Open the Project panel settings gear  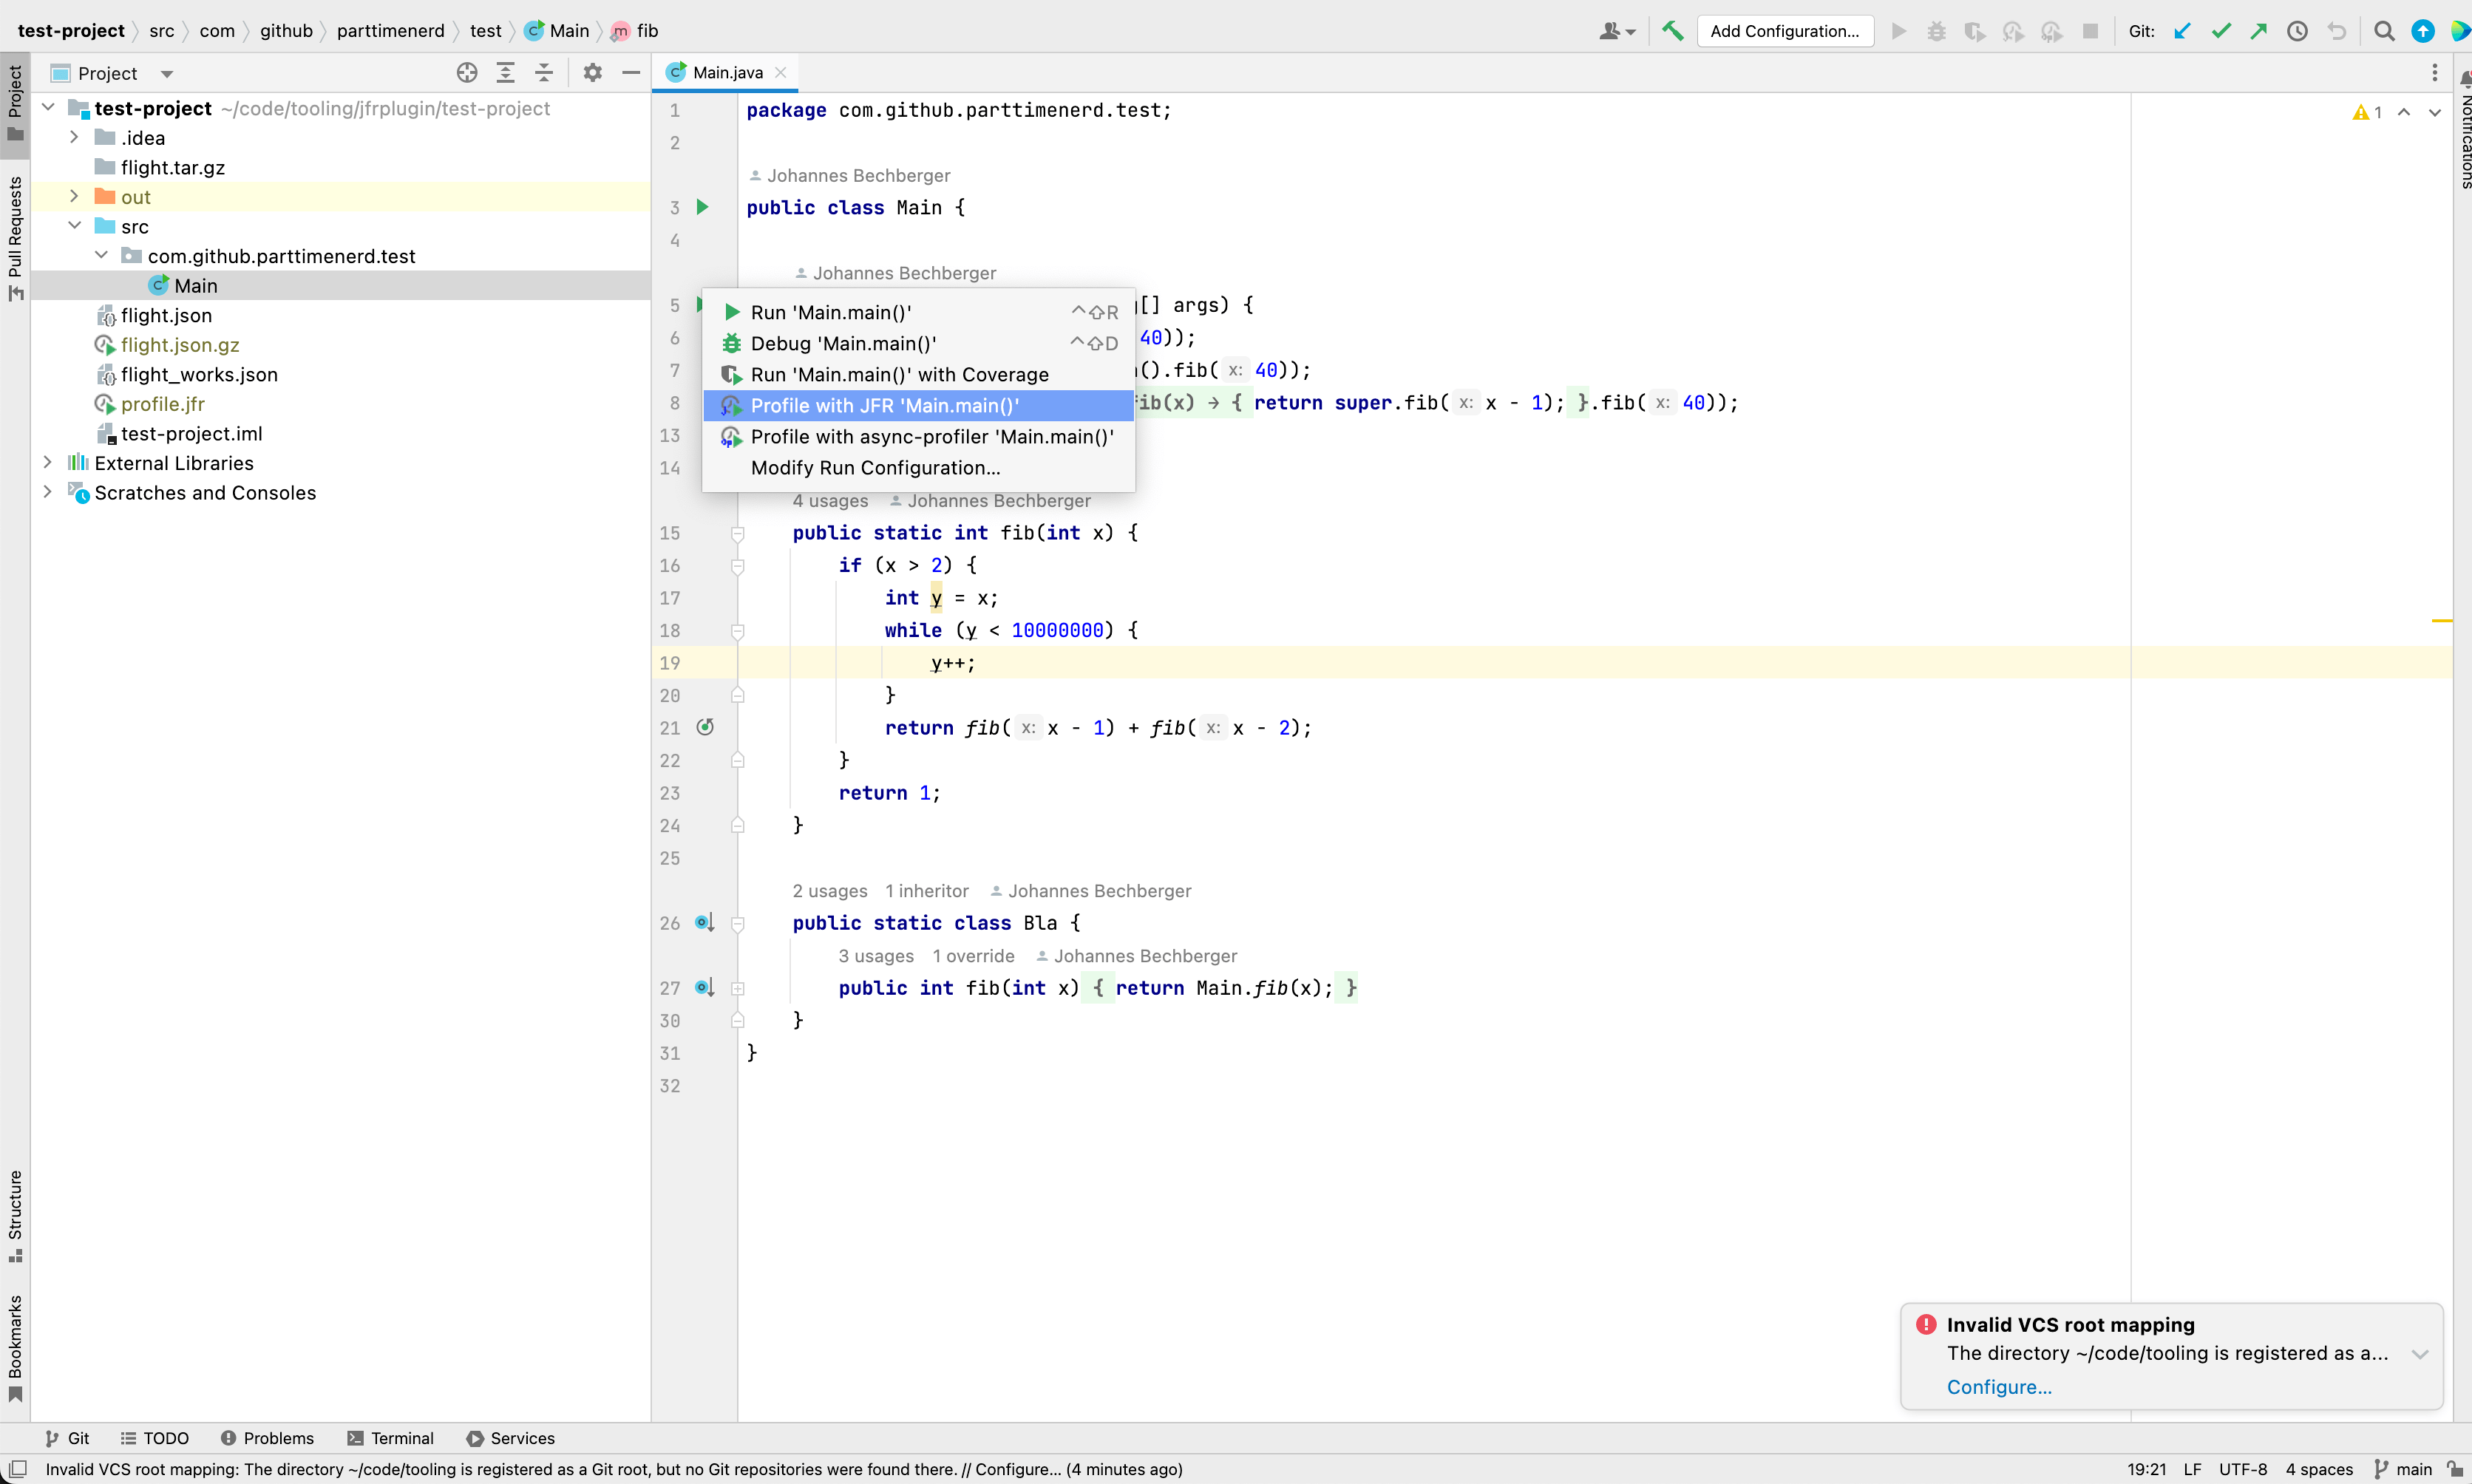click(x=591, y=72)
